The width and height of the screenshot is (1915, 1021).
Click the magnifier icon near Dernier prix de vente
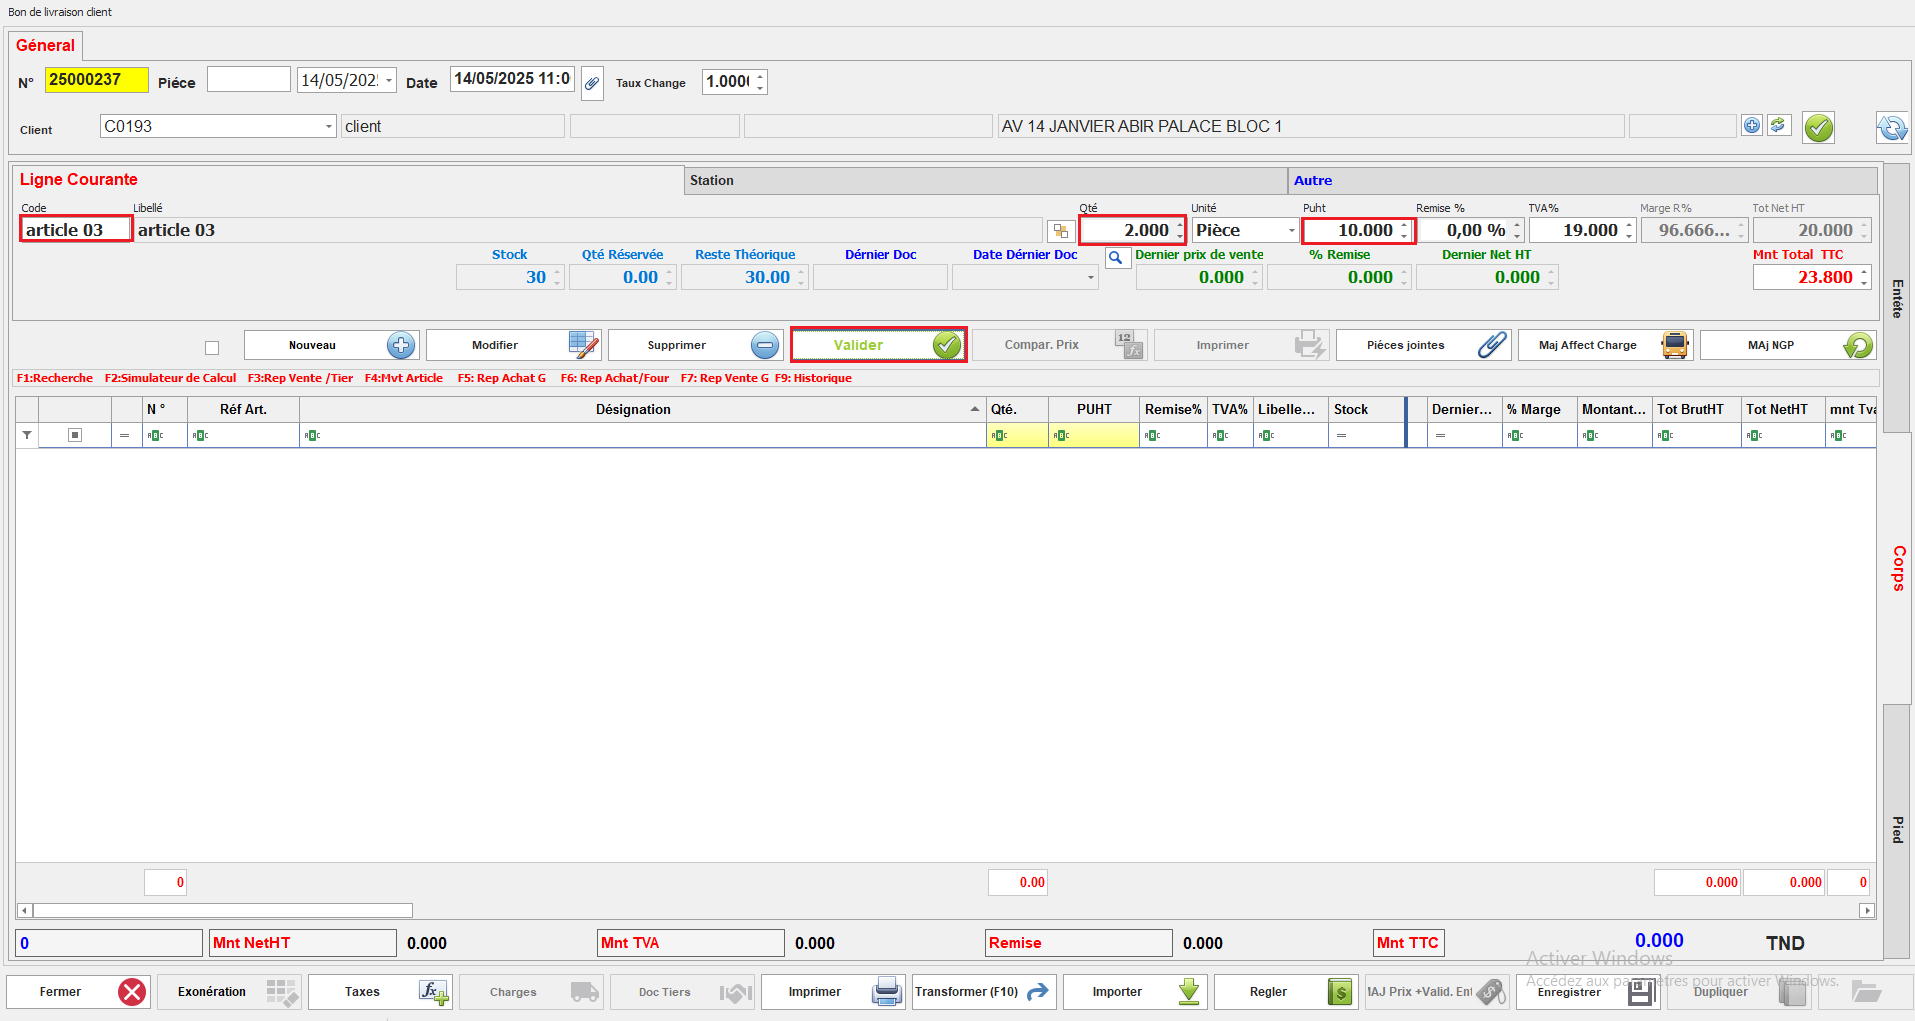(x=1116, y=258)
